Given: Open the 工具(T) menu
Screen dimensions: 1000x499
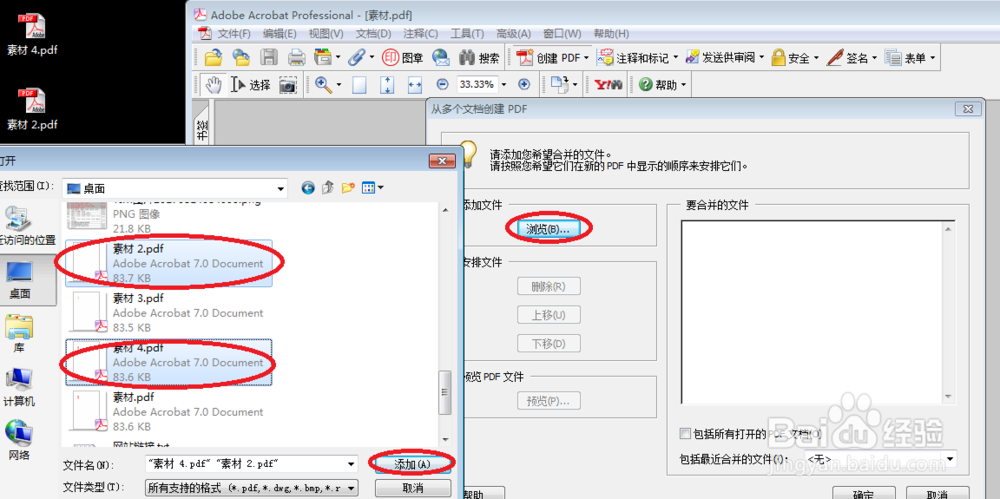Looking at the screenshot, I should [467, 34].
